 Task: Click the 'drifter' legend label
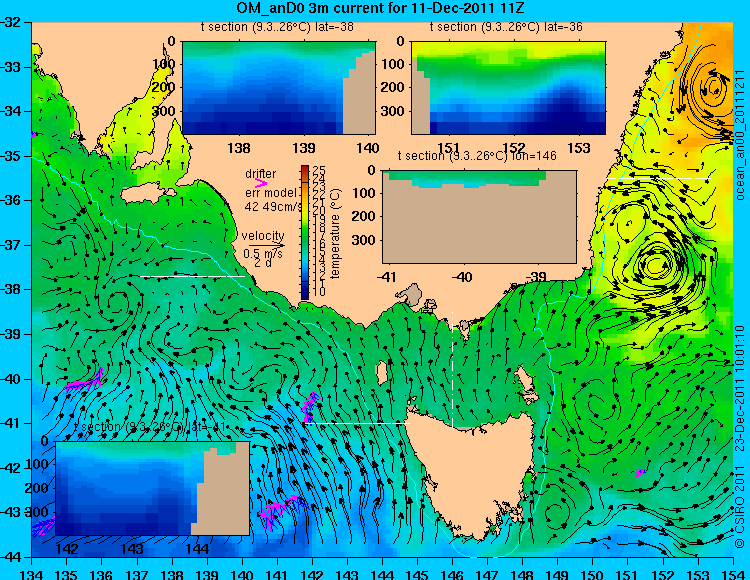[x=261, y=174]
